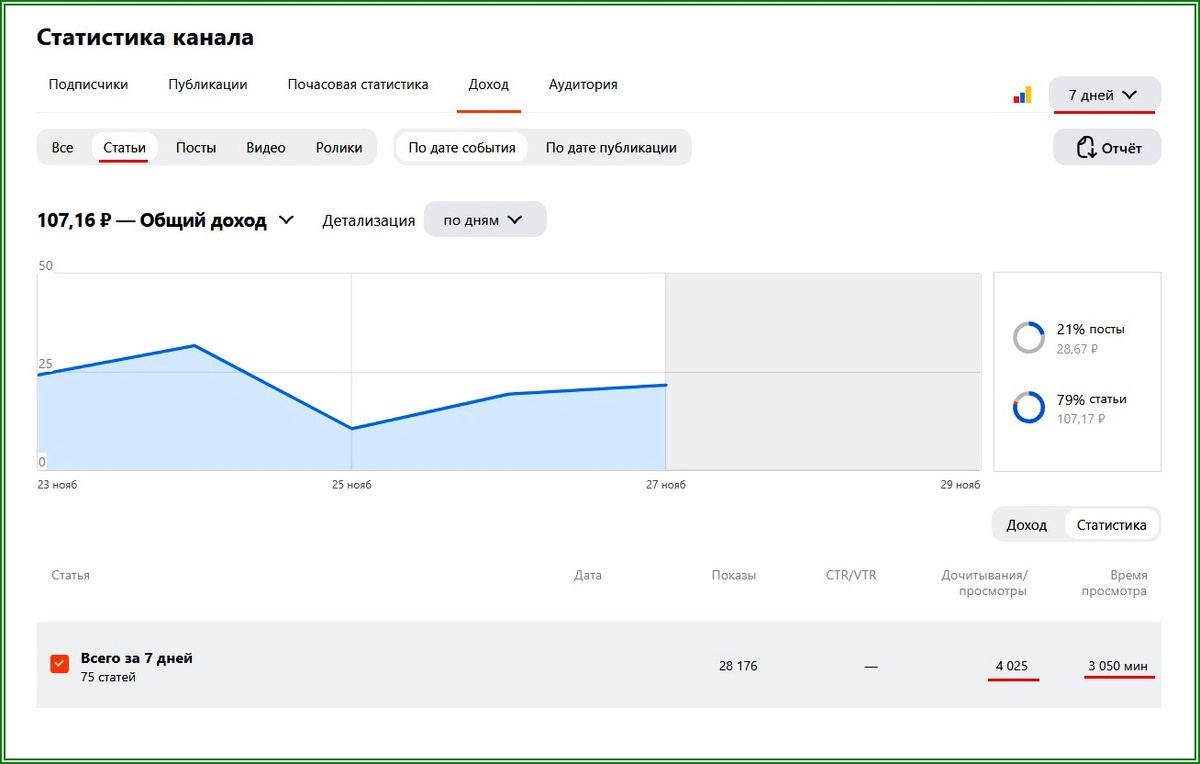Click the Отчёт button

pyautogui.click(x=1107, y=148)
